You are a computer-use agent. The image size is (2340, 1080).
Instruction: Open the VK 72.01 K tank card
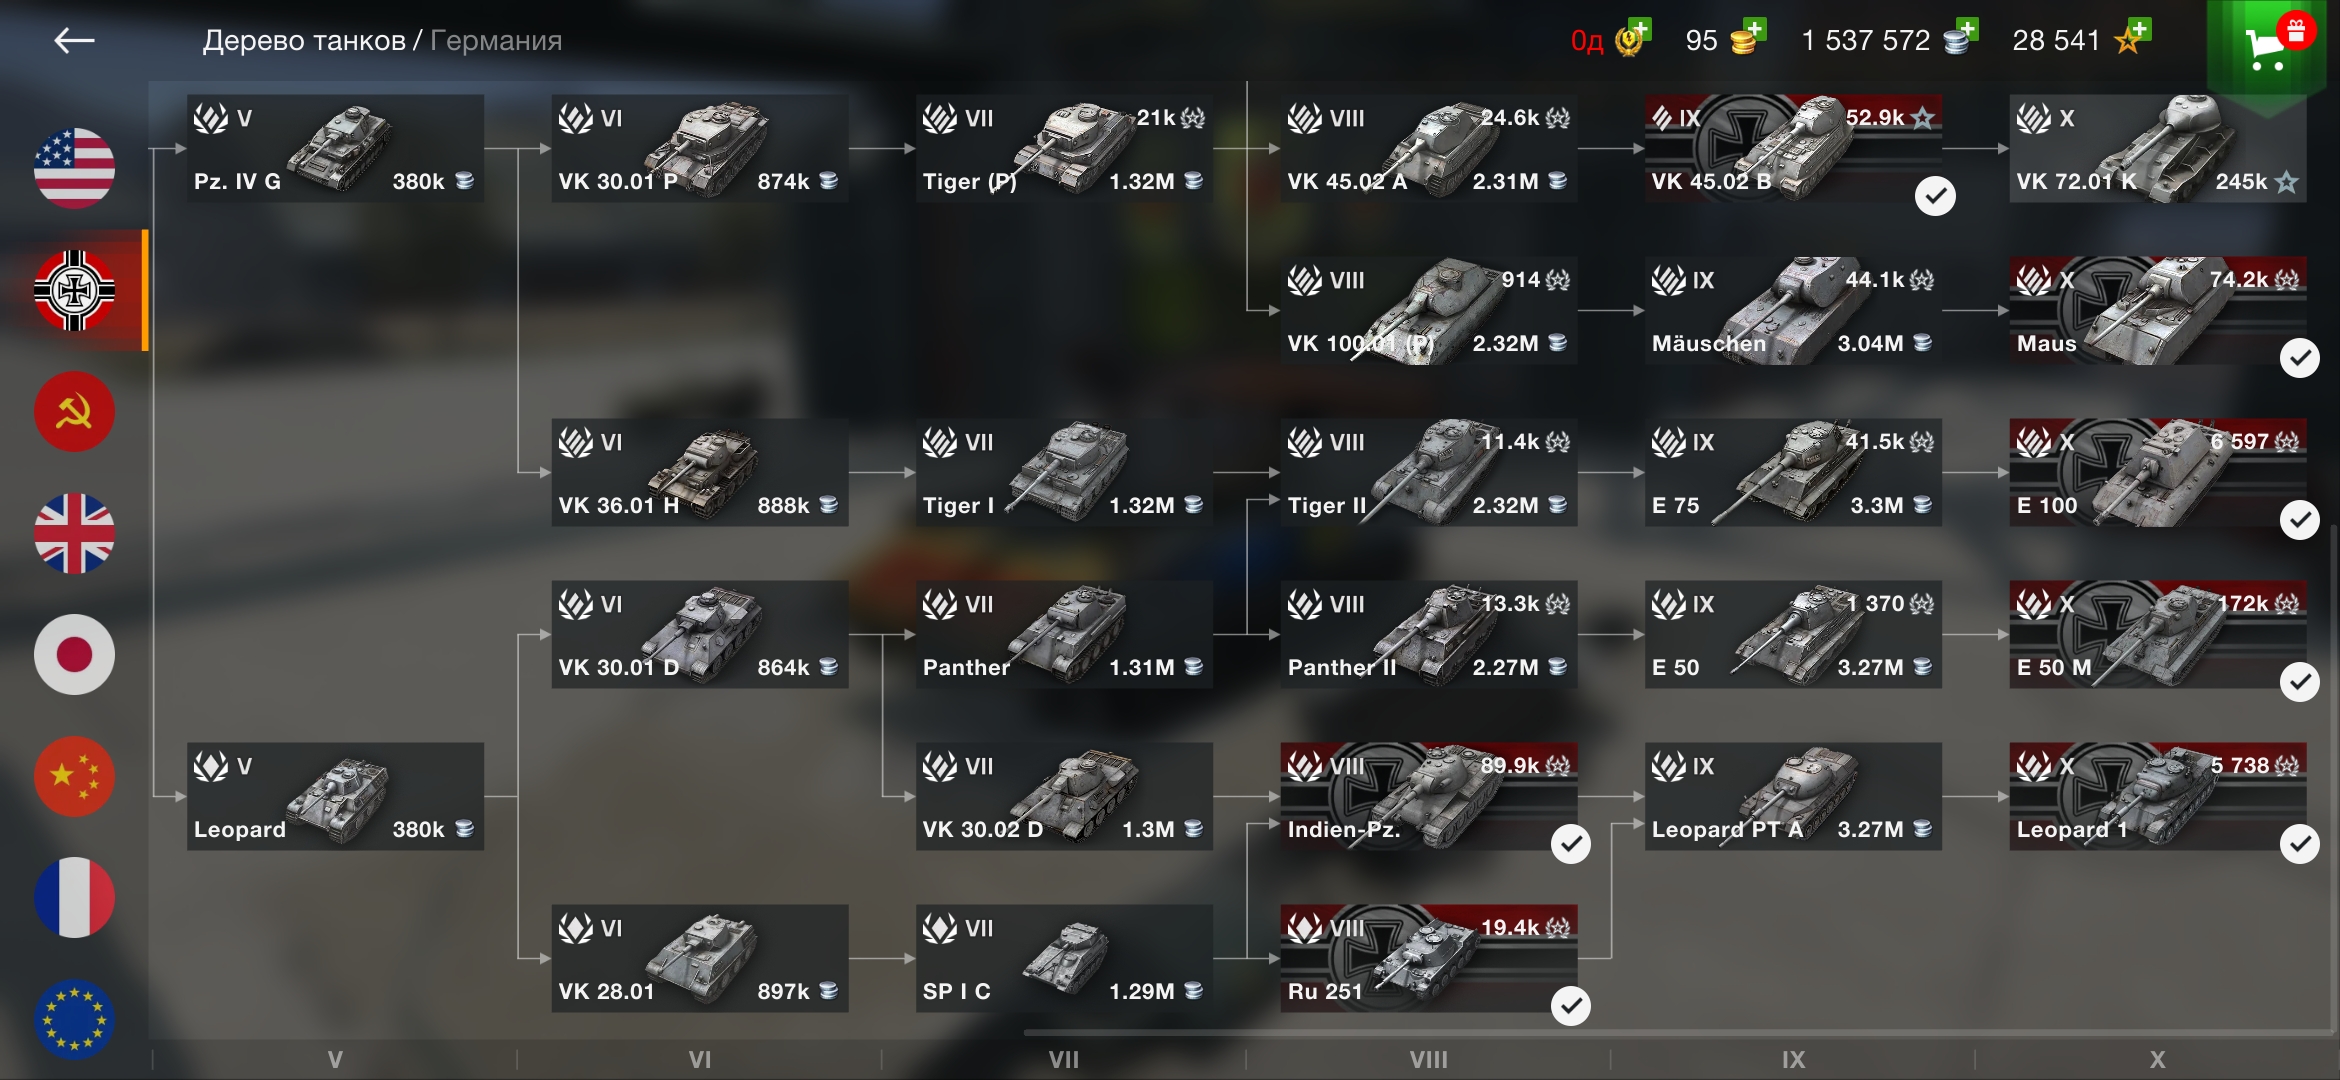point(2158,149)
